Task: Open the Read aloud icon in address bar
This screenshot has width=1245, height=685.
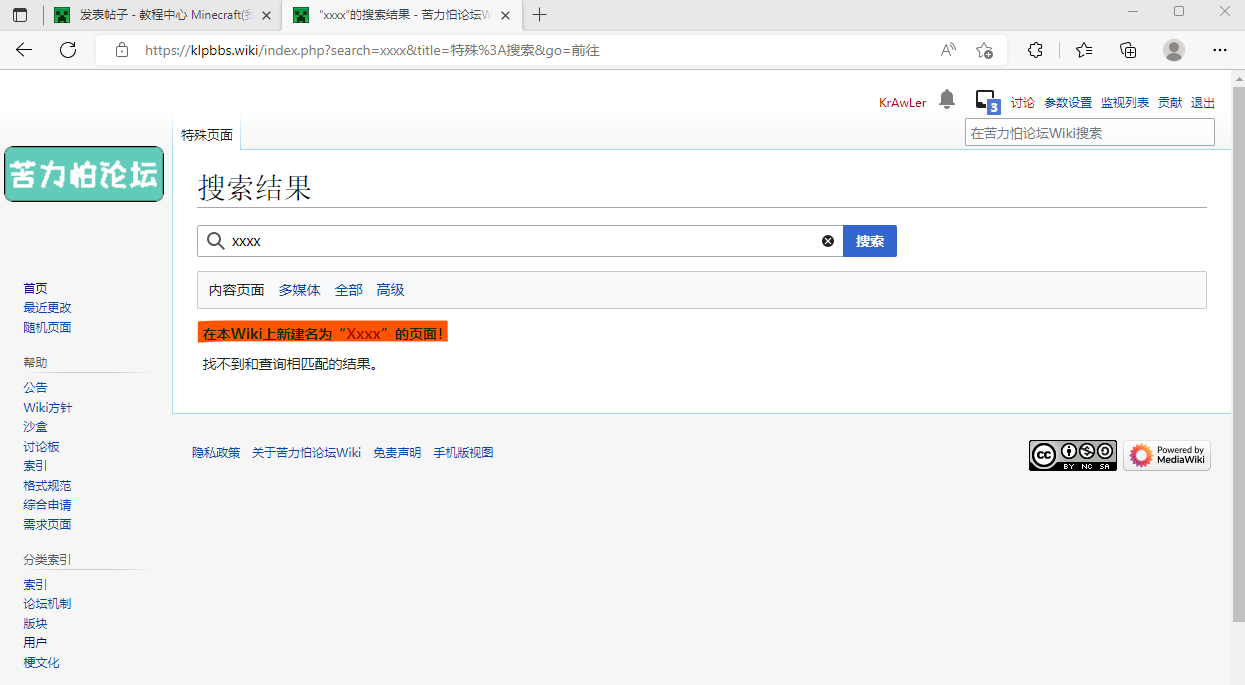Action: pos(948,50)
